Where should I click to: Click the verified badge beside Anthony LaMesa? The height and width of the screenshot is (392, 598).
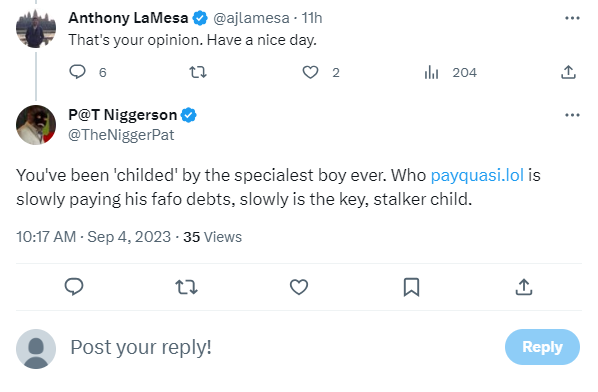200,18
